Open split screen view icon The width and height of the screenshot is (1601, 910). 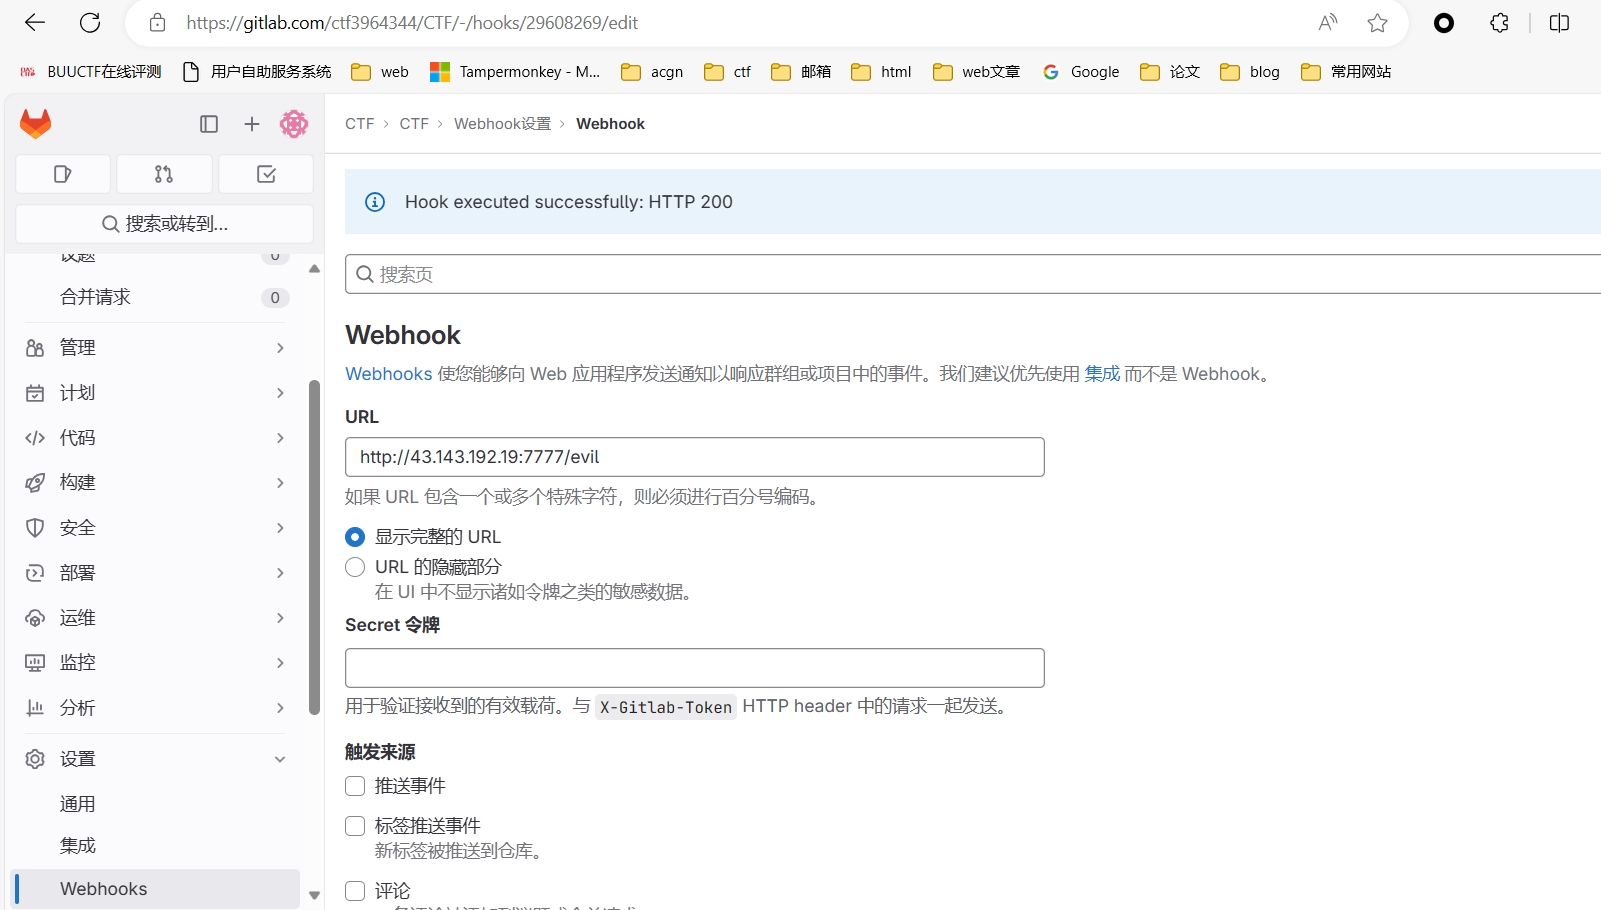1559,22
